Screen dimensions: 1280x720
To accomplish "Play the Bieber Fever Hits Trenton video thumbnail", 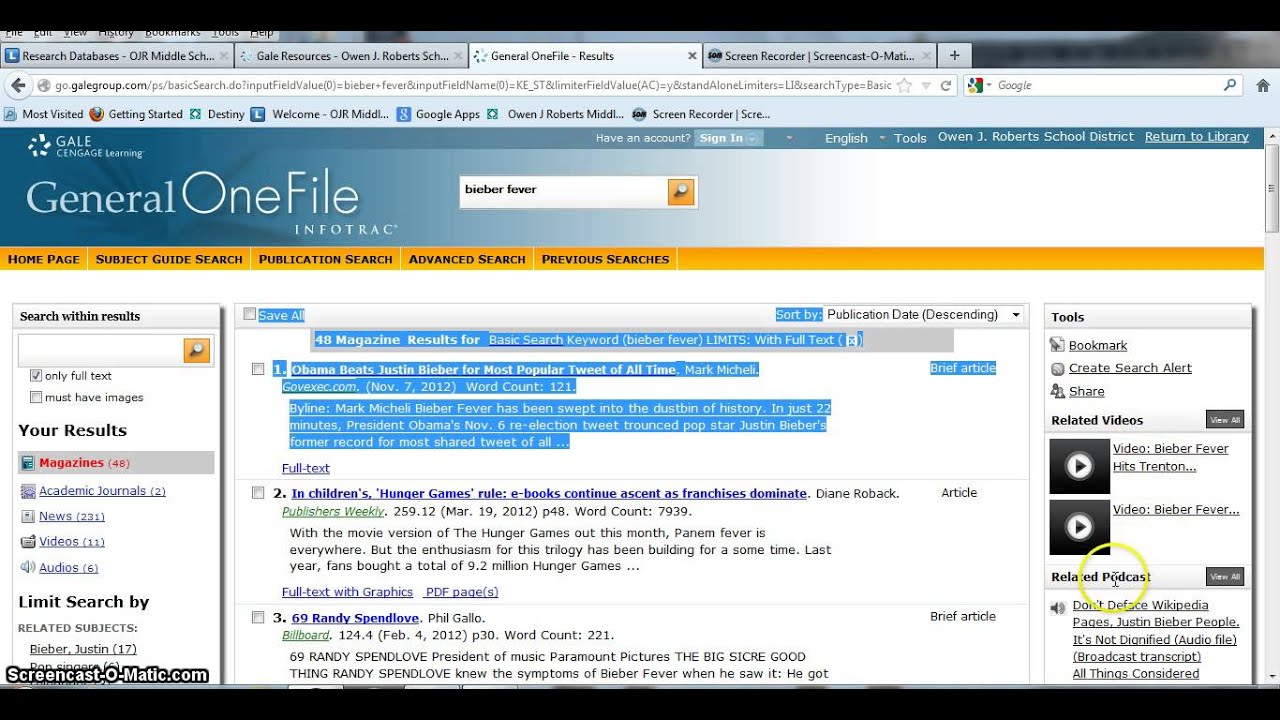I will click(x=1079, y=466).
